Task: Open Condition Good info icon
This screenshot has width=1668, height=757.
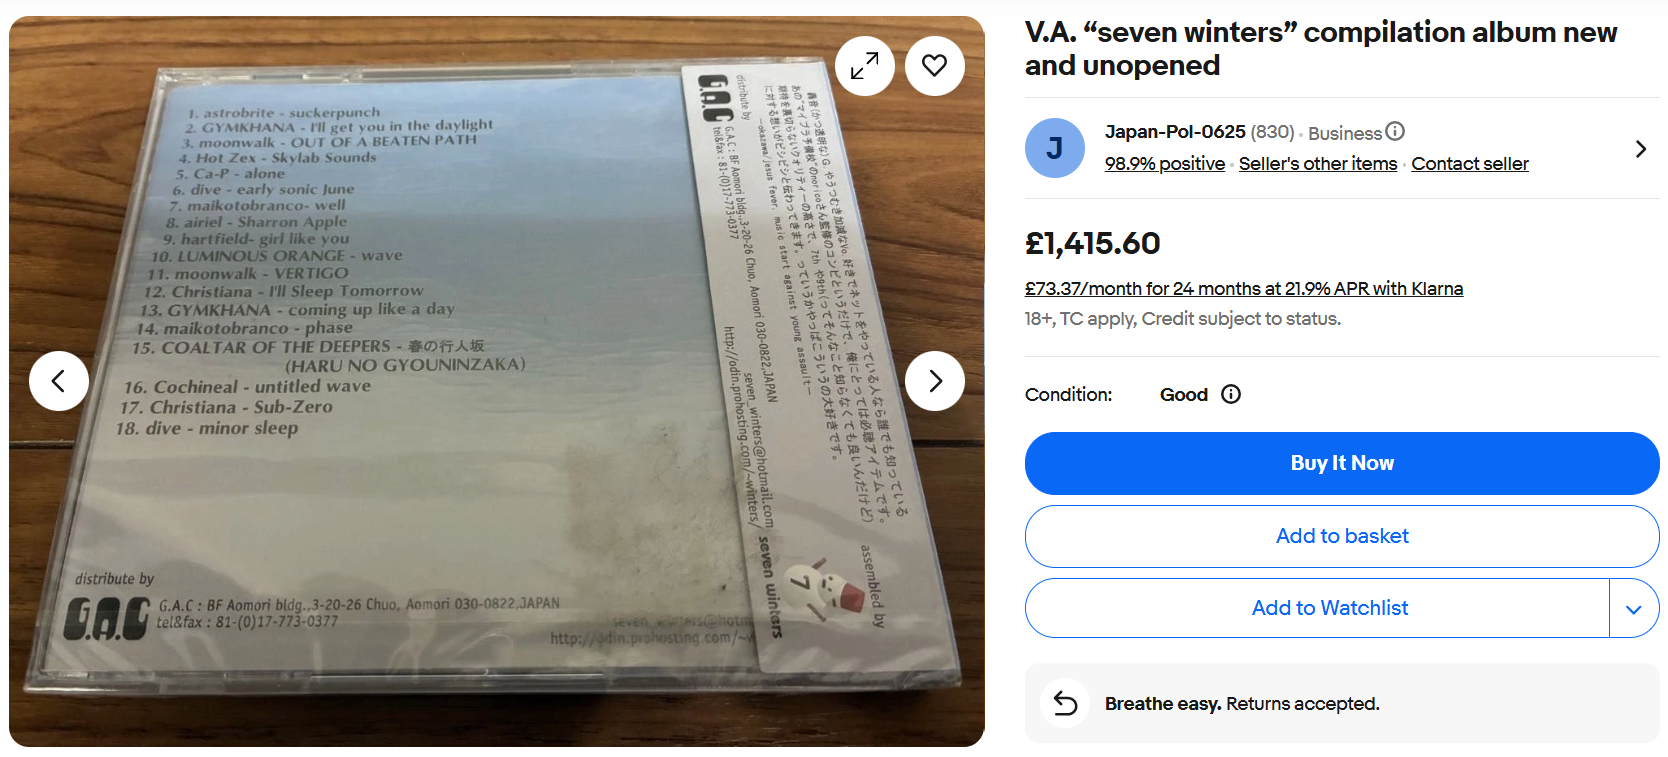Action: [1231, 394]
